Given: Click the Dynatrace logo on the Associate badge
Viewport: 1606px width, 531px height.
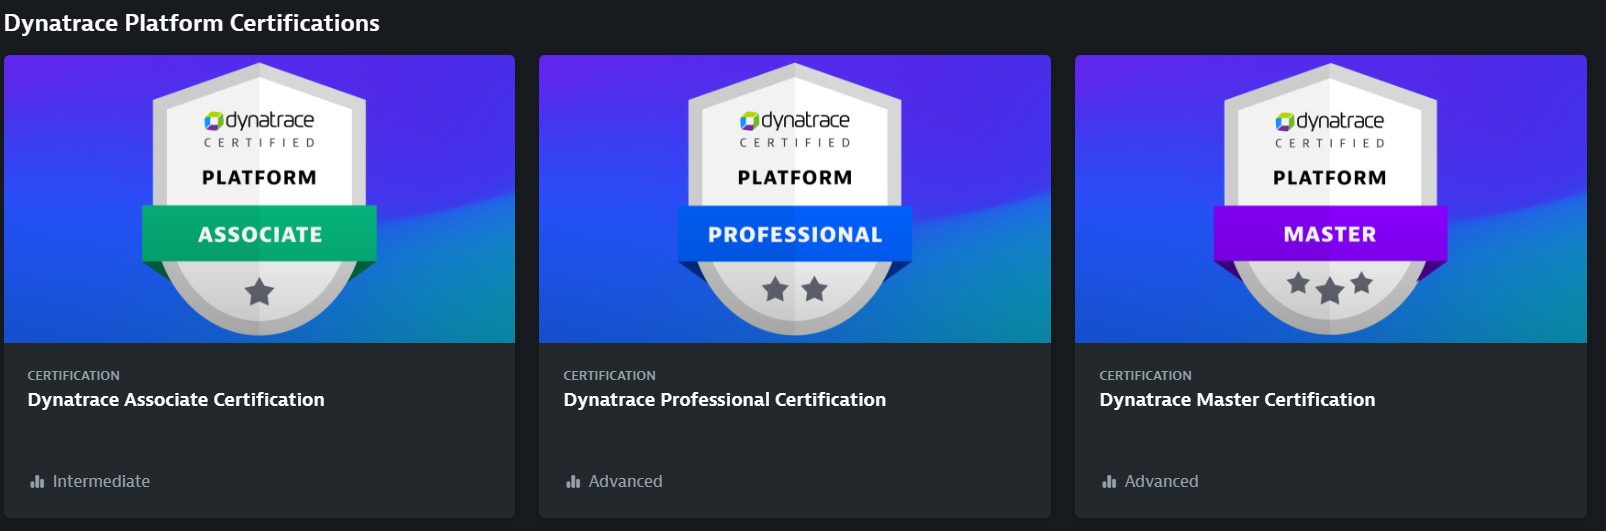Looking at the screenshot, I should [x=259, y=121].
